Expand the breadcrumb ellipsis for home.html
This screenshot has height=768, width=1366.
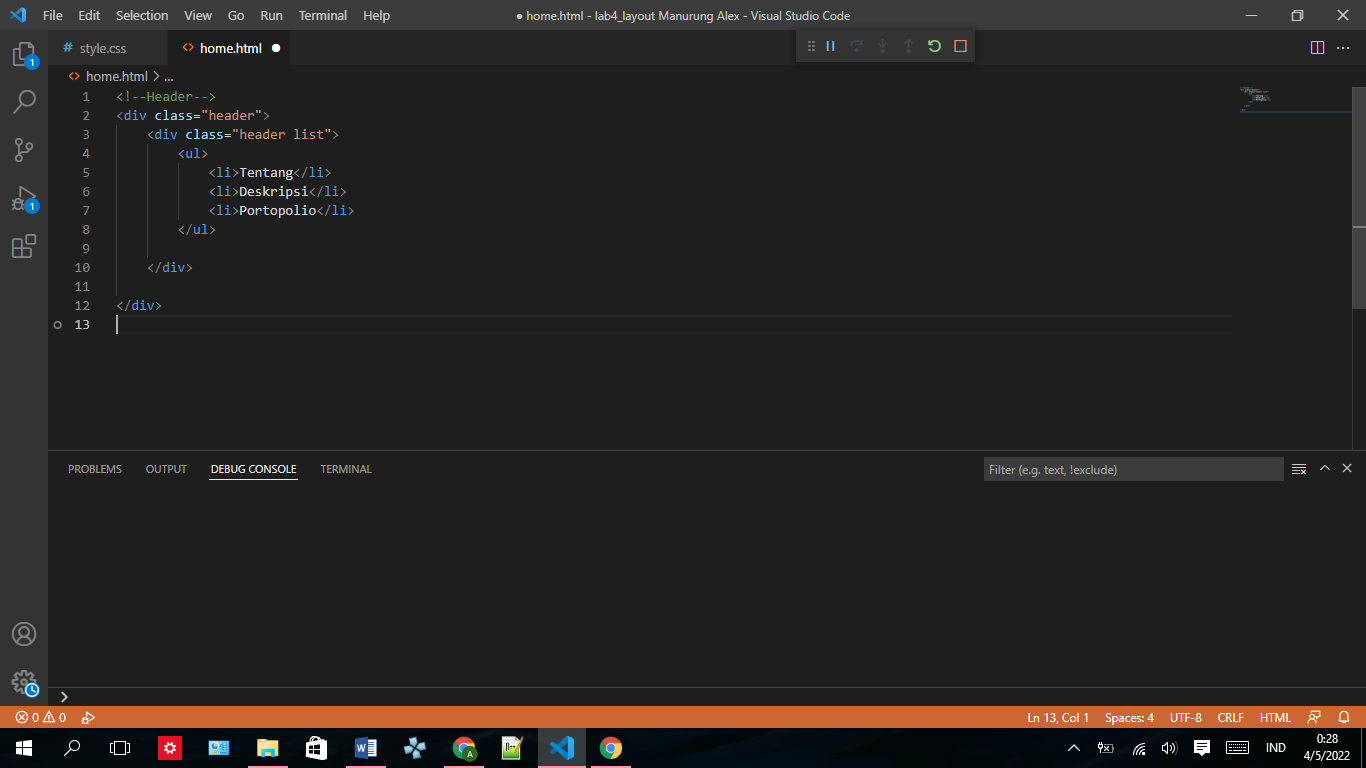coord(169,75)
